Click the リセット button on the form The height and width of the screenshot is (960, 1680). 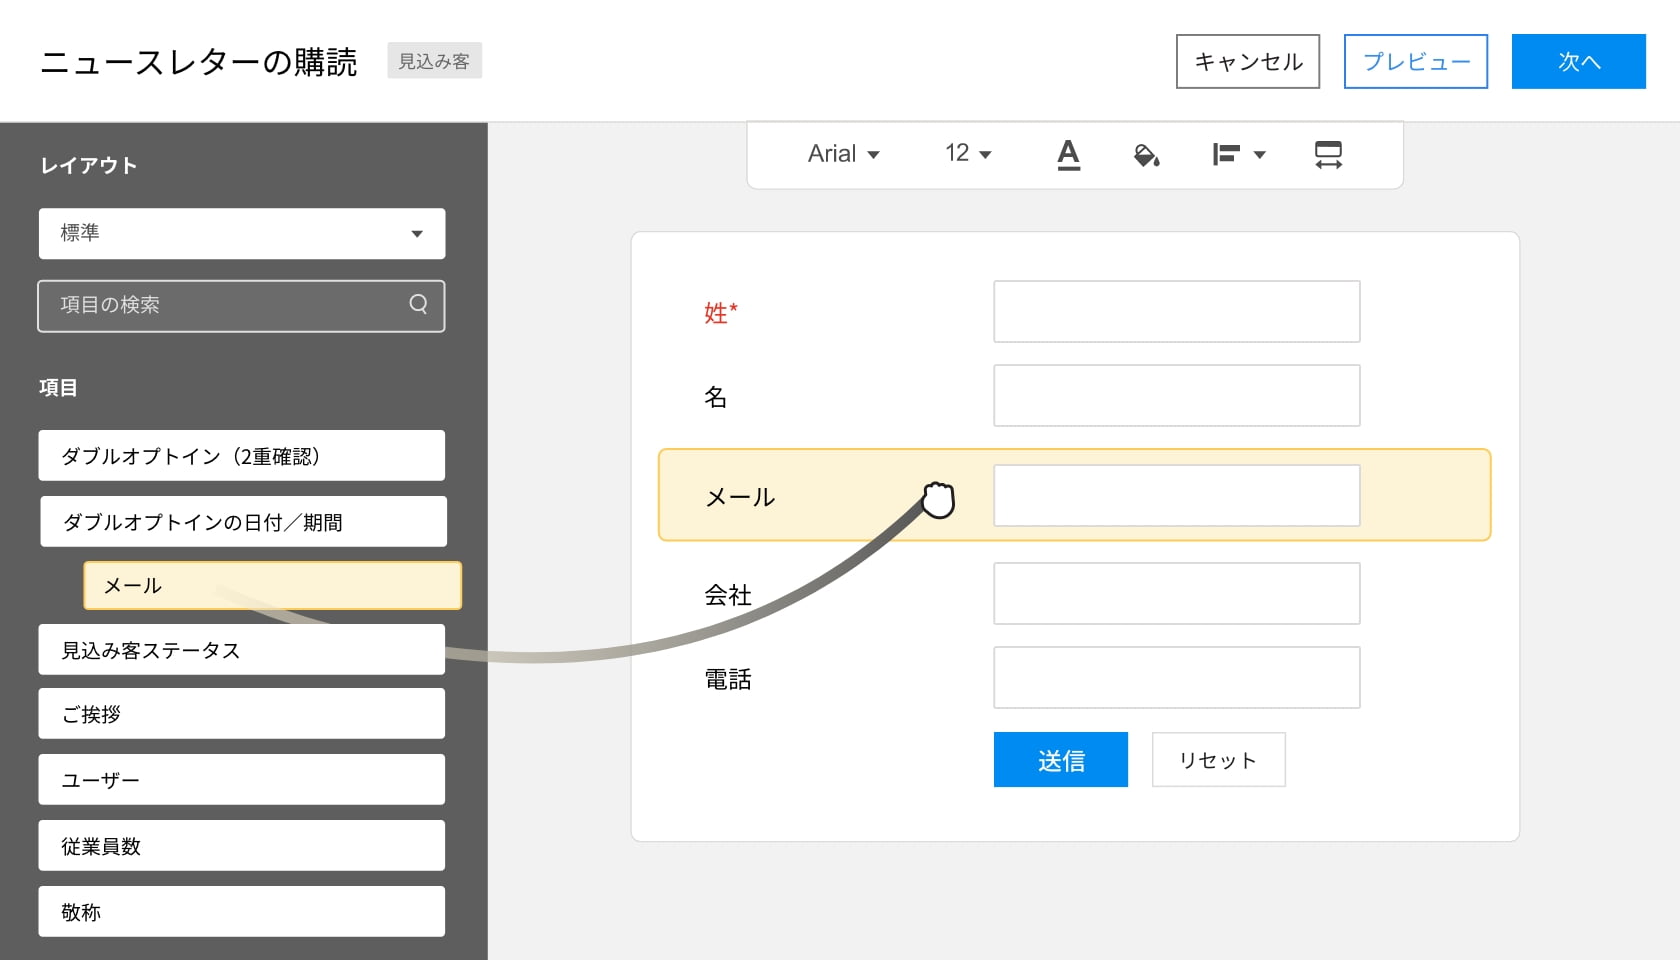pyautogui.click(x=1218, y=760)
